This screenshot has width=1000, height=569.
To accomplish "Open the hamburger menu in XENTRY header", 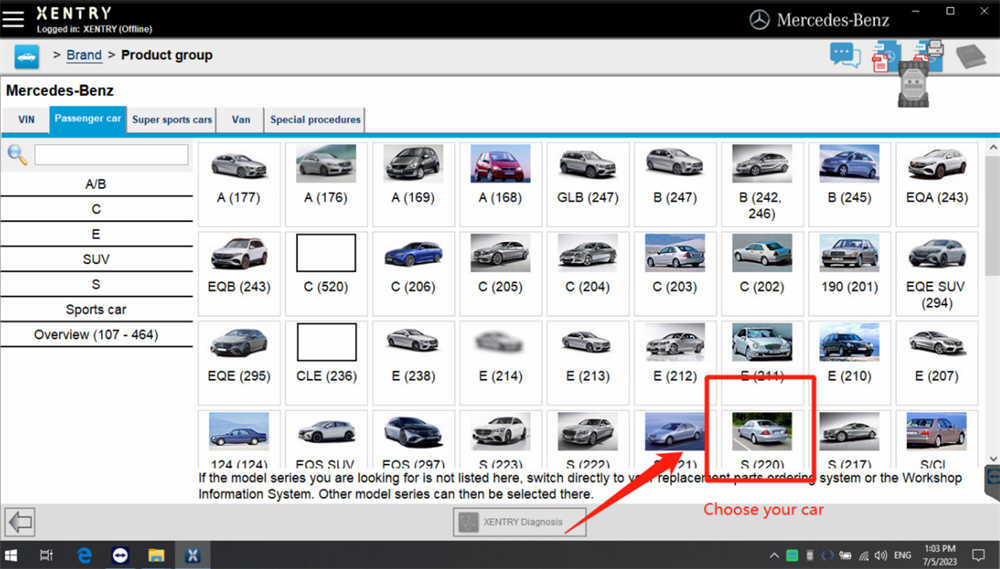I will pos(14,18).
